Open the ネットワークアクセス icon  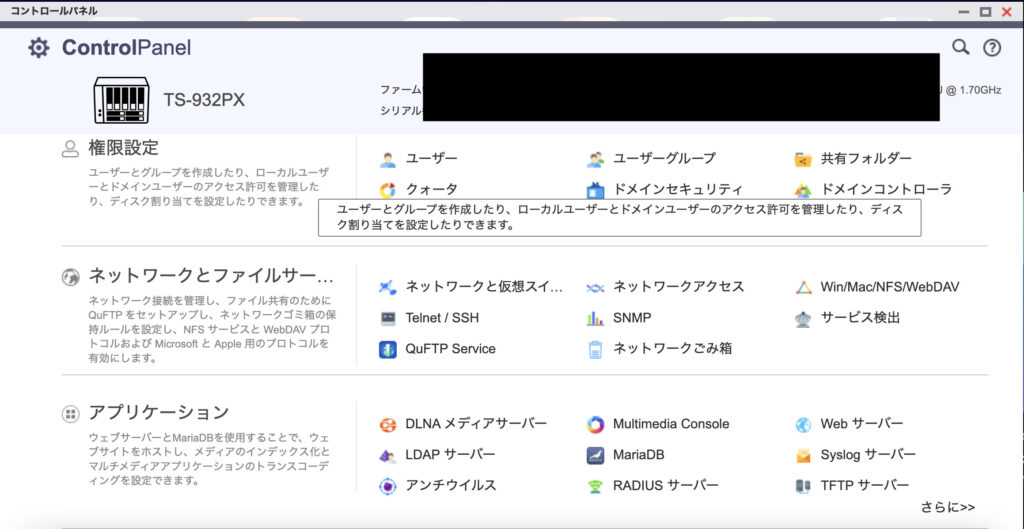[595, 287]
